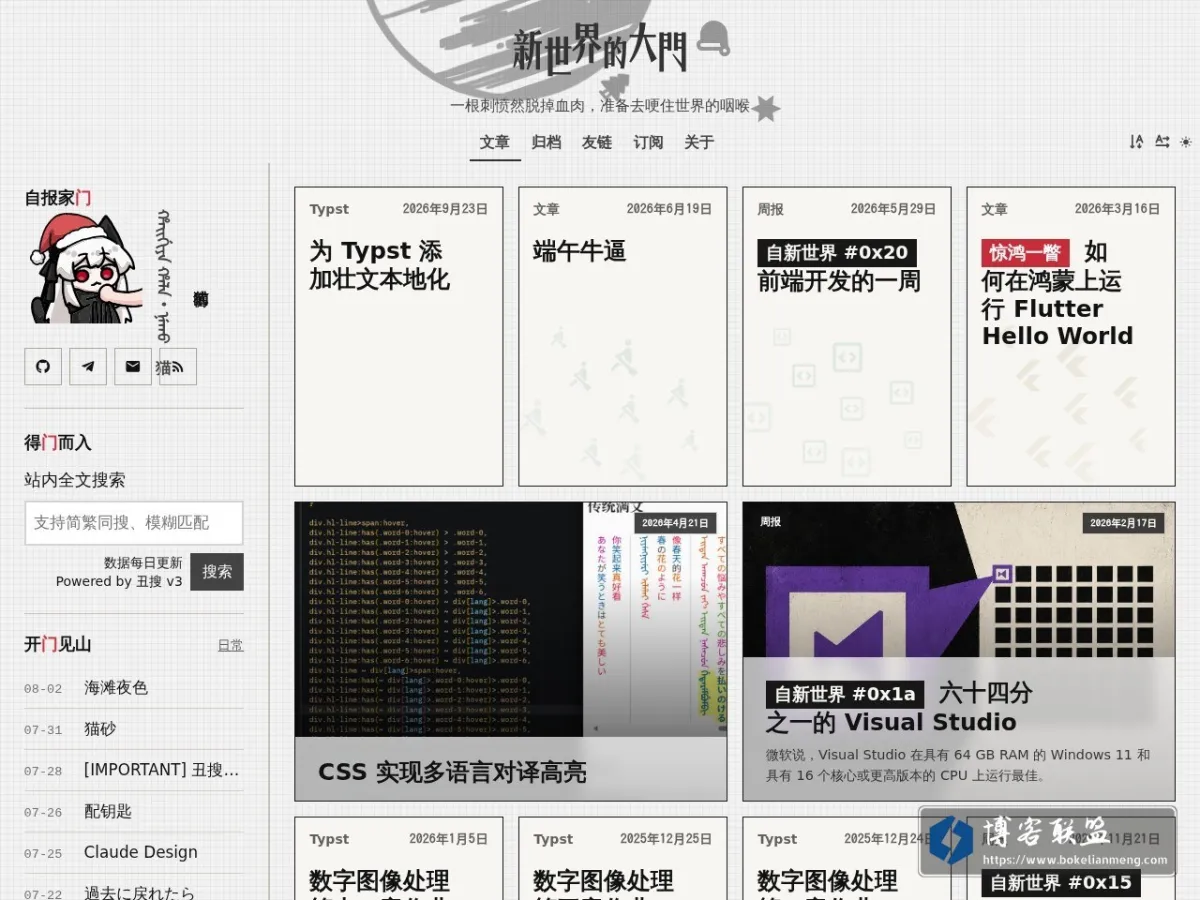Open the 配钥匙 post entry

click(108, 811)
